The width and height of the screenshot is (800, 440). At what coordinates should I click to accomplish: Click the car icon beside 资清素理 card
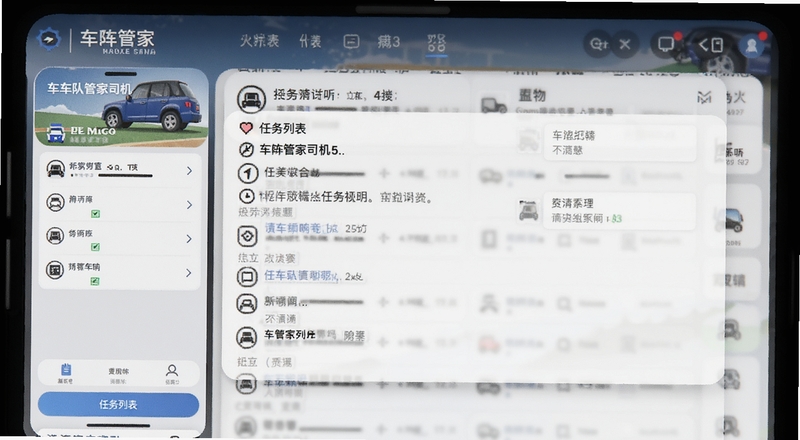(529, 210)
